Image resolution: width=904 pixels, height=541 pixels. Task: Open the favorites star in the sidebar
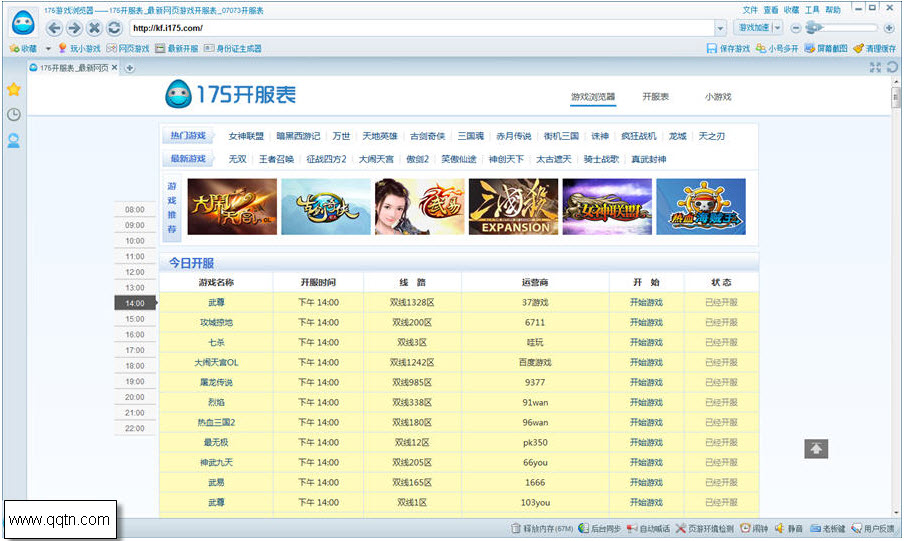[x=14, y=89]
